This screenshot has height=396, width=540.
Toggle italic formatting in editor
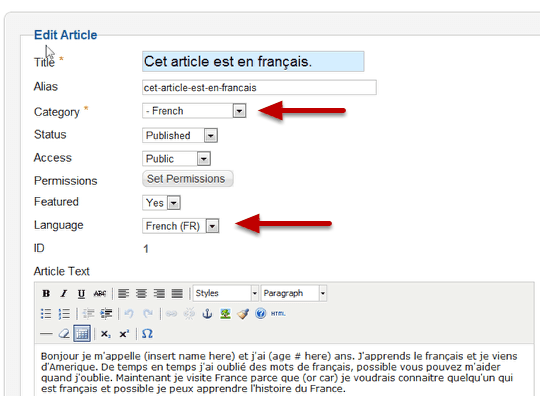64,294
